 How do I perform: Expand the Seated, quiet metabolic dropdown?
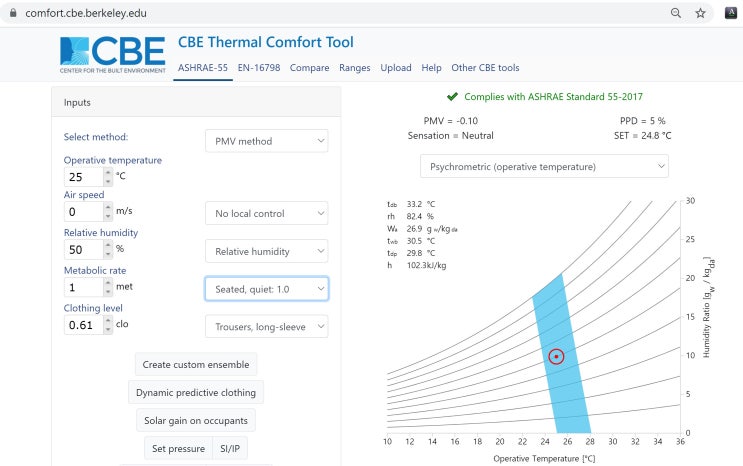coord(266,289)
